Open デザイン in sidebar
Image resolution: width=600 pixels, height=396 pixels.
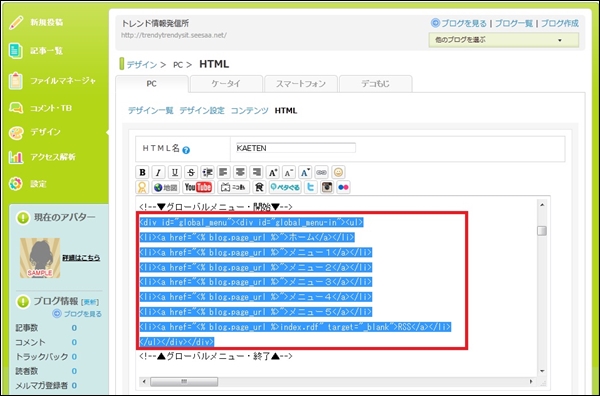[45, 132]
